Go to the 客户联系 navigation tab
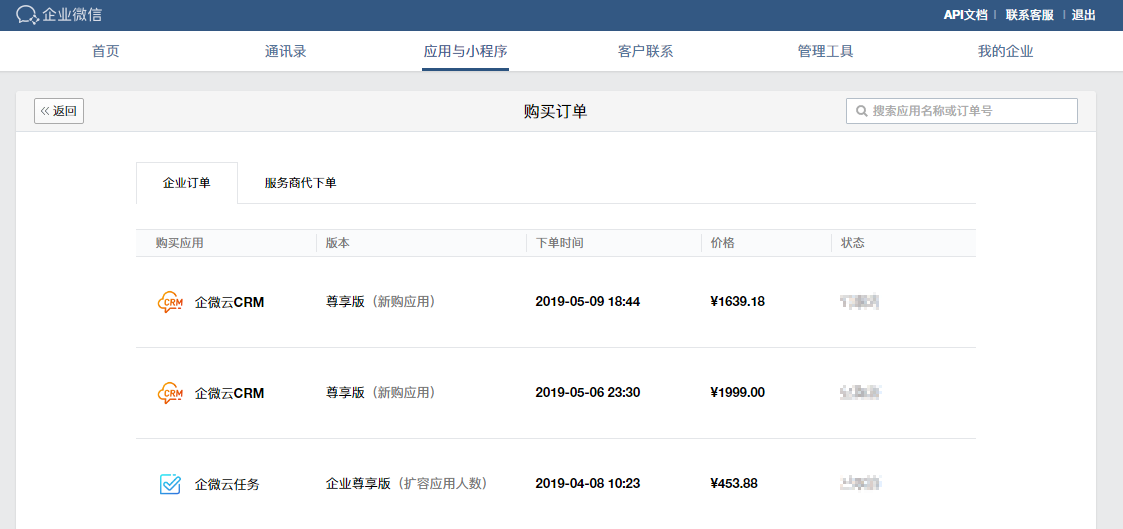This screenshot has height=529, width=1123. click(645, 52)
